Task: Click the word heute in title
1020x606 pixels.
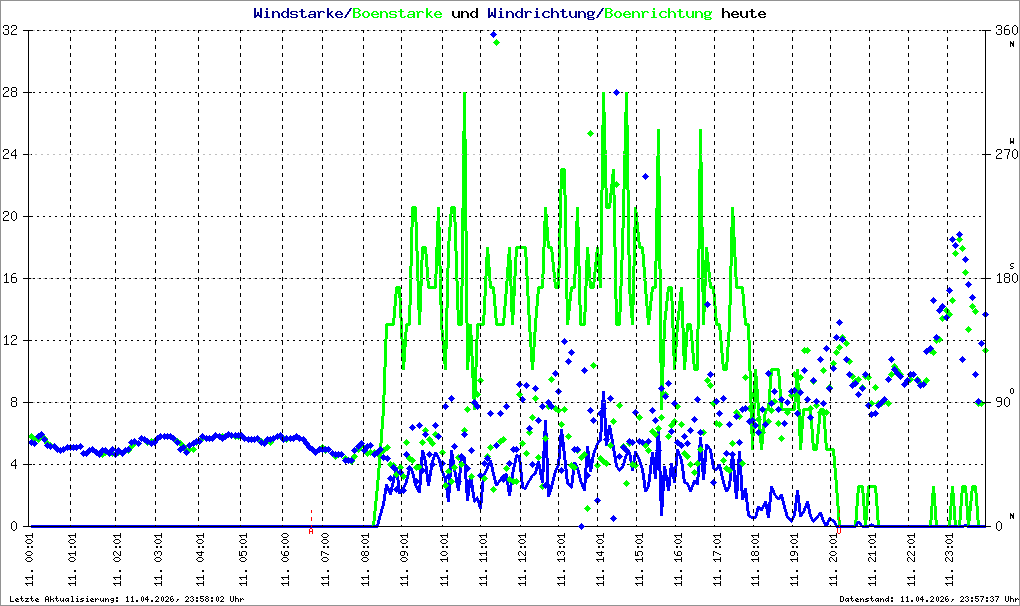Action: tap(744, 13)
